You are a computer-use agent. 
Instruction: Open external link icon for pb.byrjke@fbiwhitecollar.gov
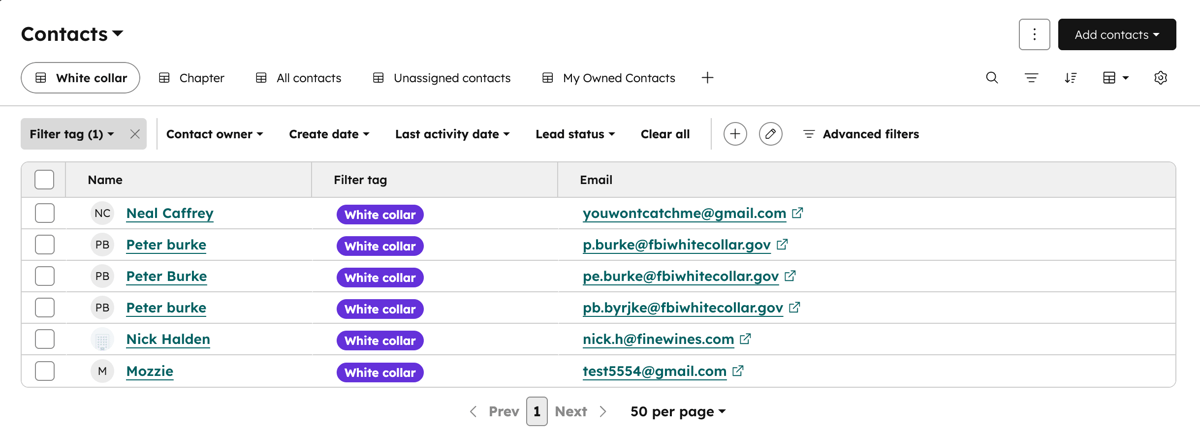coord(794,307)
